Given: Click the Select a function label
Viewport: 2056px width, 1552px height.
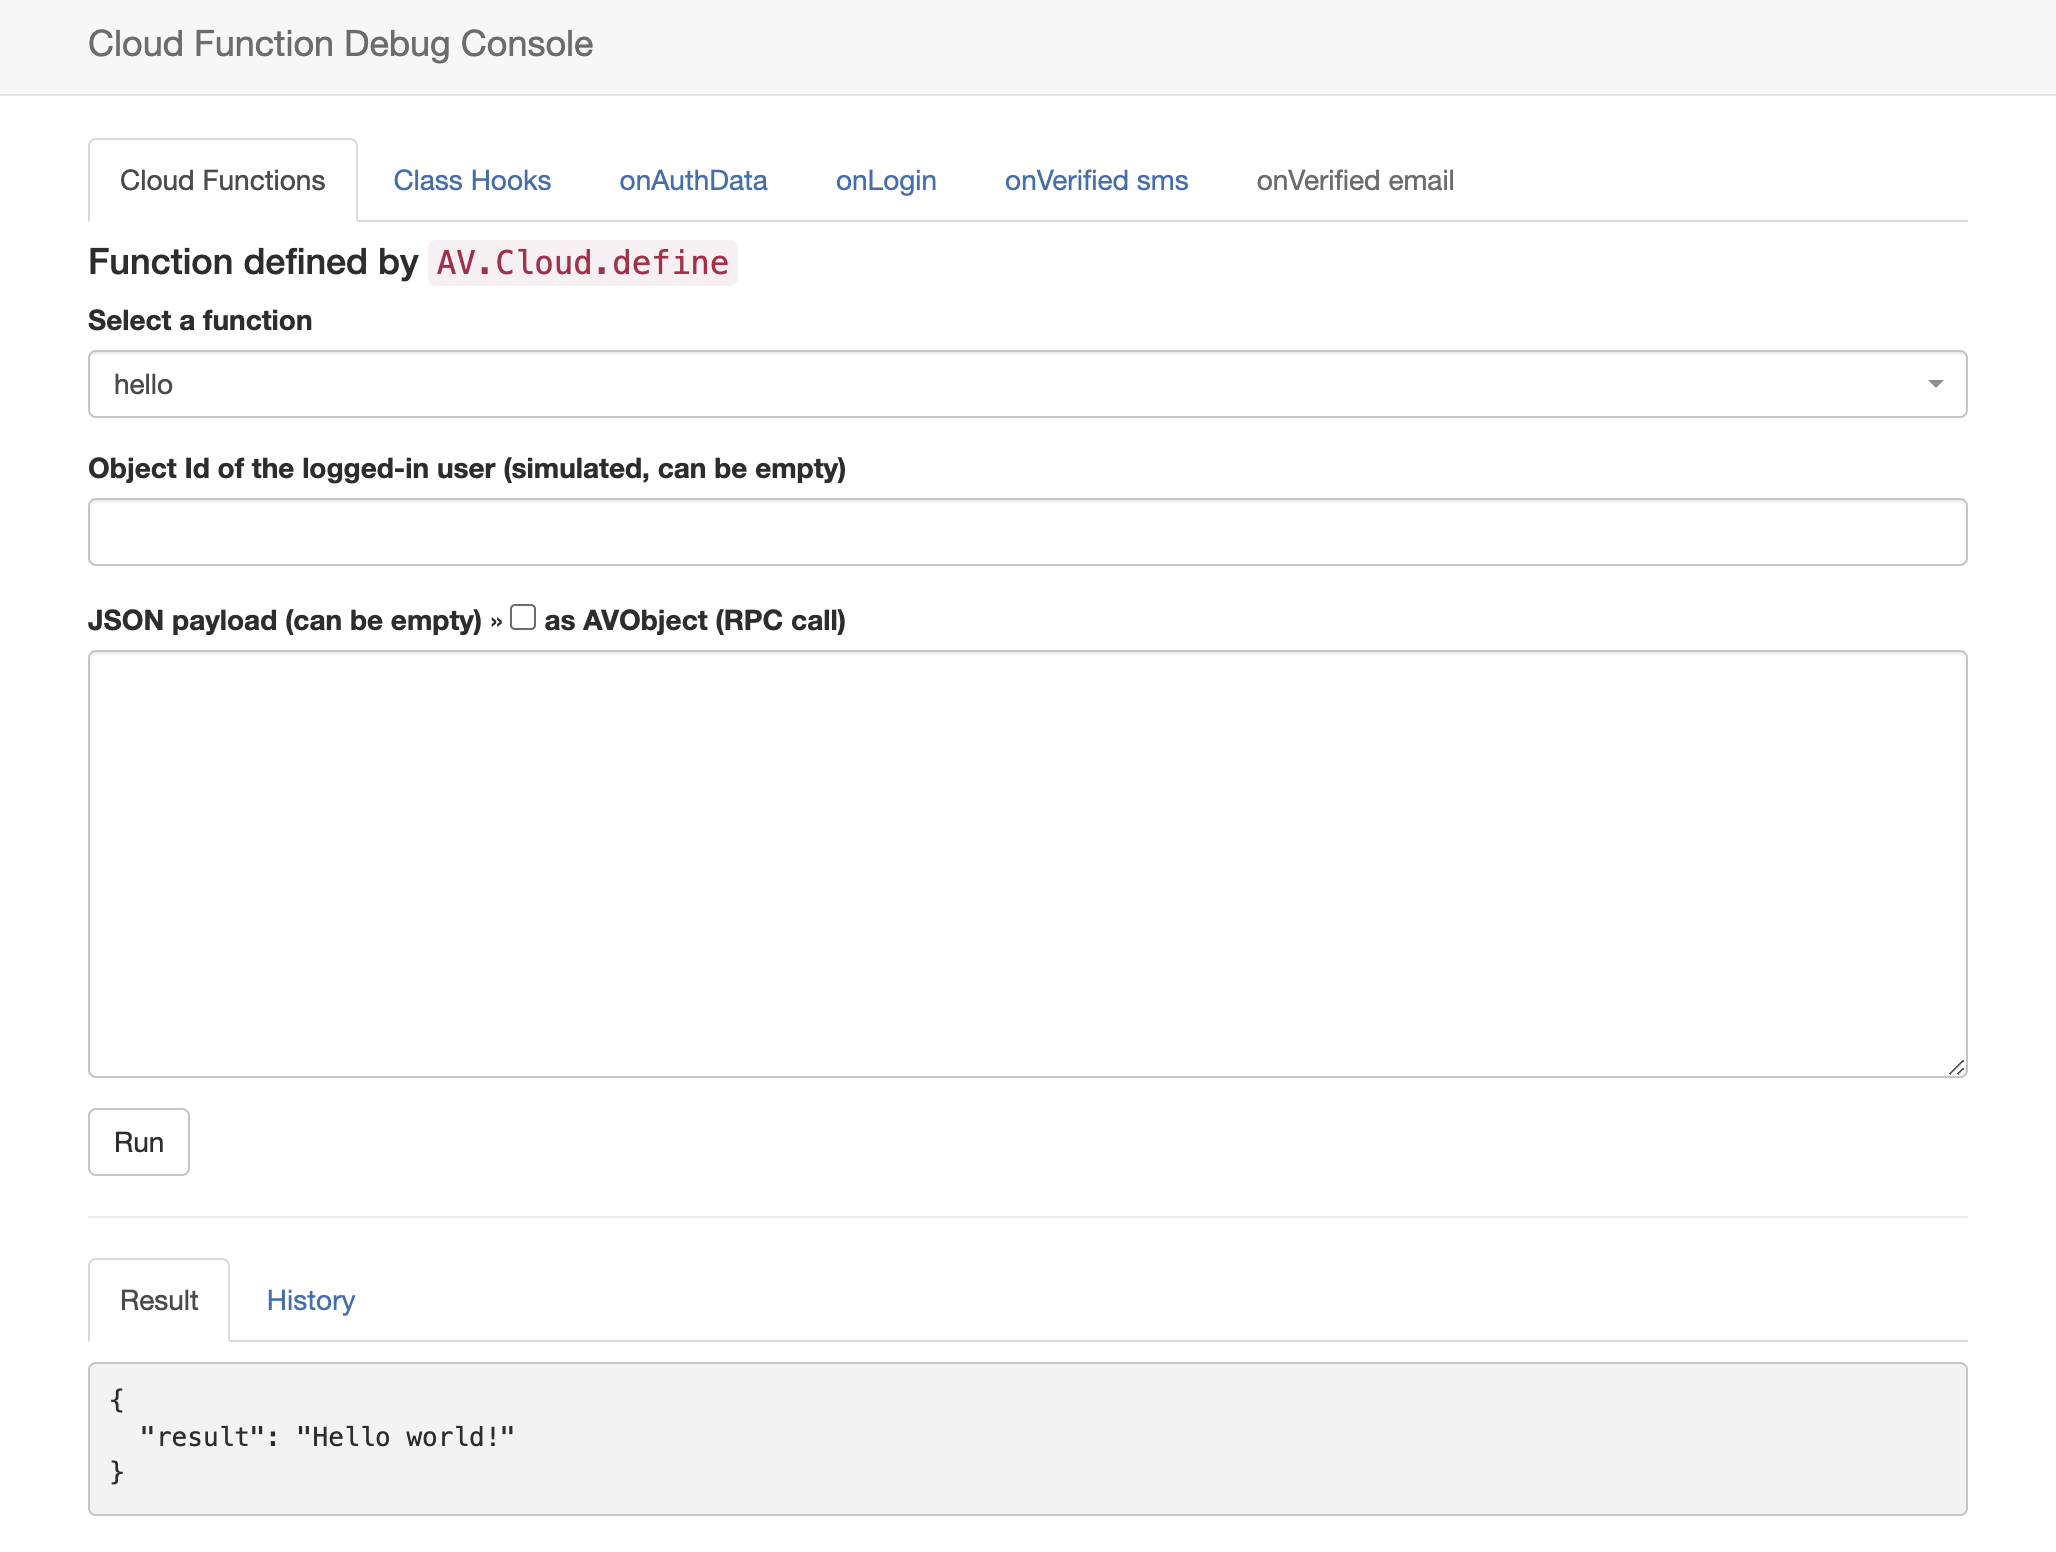Looking at the screenshot, I should pos(200,320).
